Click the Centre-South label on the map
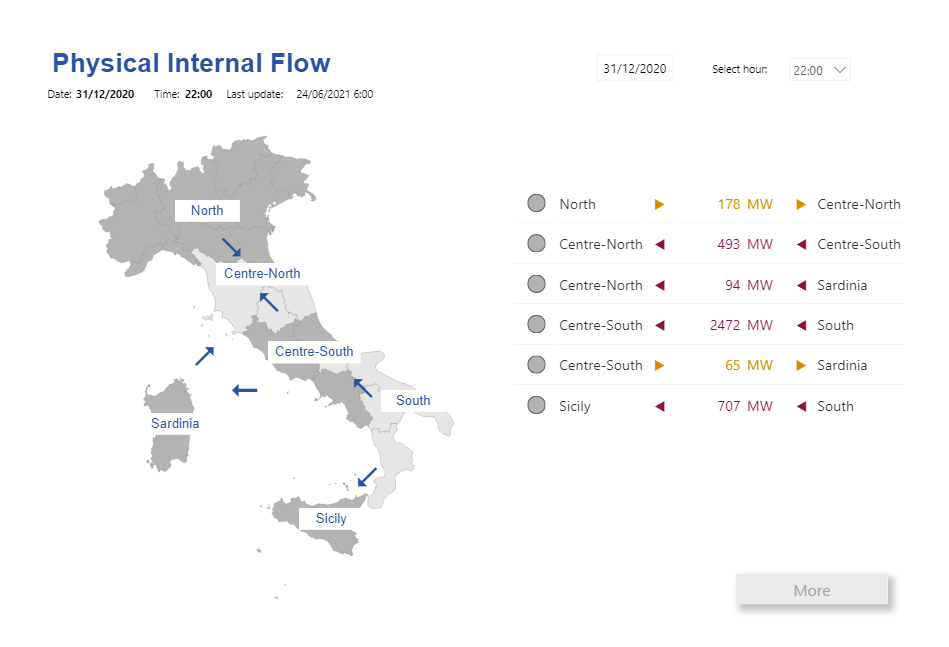The height and width of the screenshot is (647, 949). [x=313, y=351]
